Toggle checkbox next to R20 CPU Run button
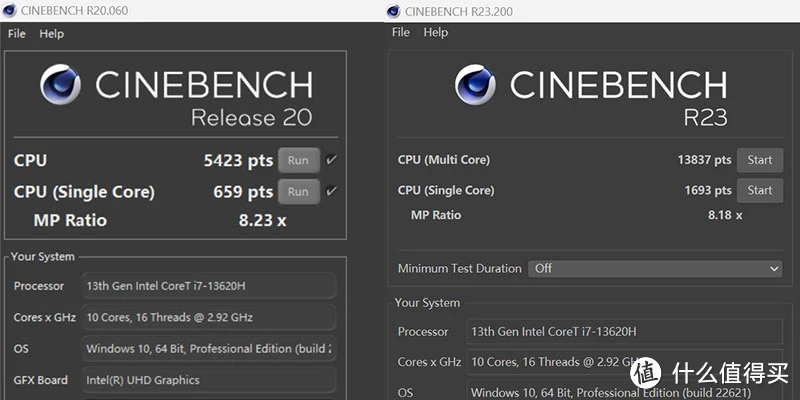 332,160
